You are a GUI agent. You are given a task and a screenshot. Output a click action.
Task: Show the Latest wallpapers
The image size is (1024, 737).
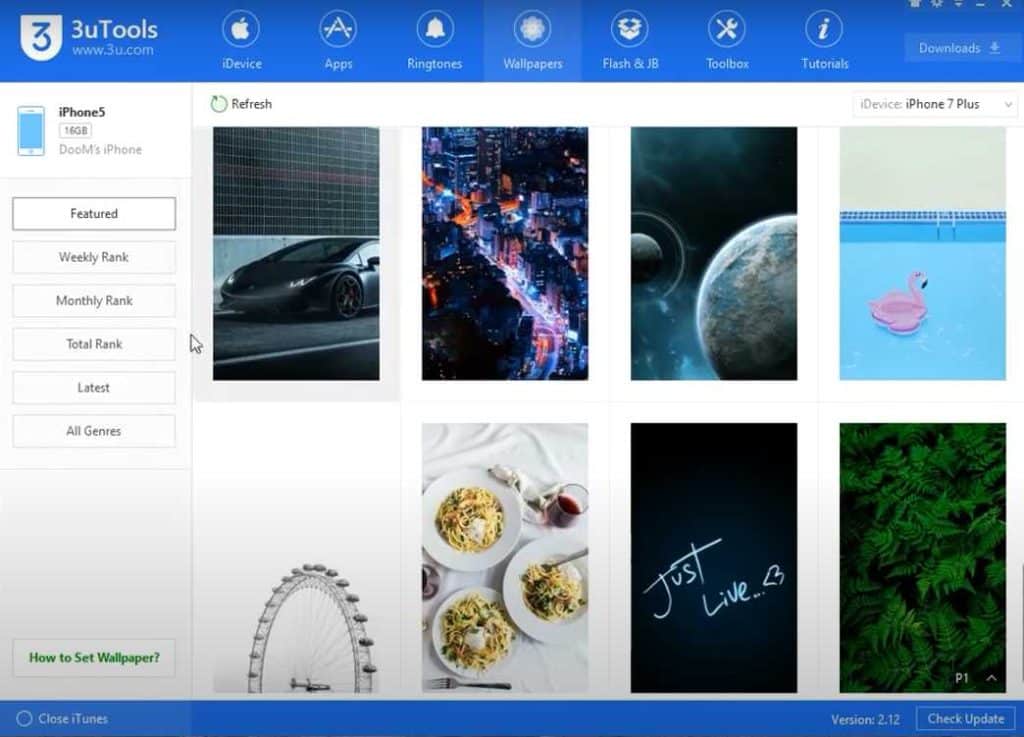[94, 388]
